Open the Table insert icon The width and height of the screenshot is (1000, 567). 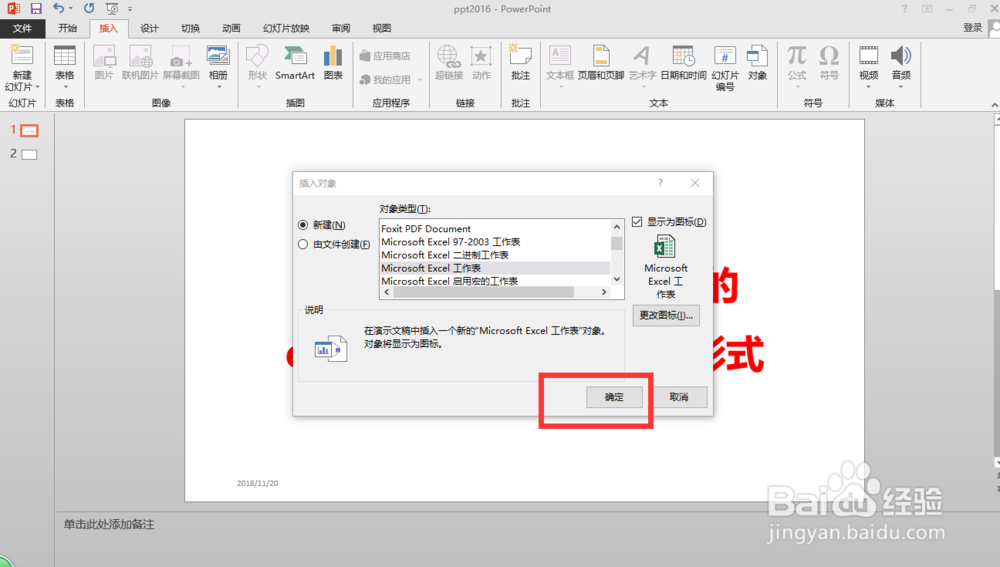click(x=64, y=56)
